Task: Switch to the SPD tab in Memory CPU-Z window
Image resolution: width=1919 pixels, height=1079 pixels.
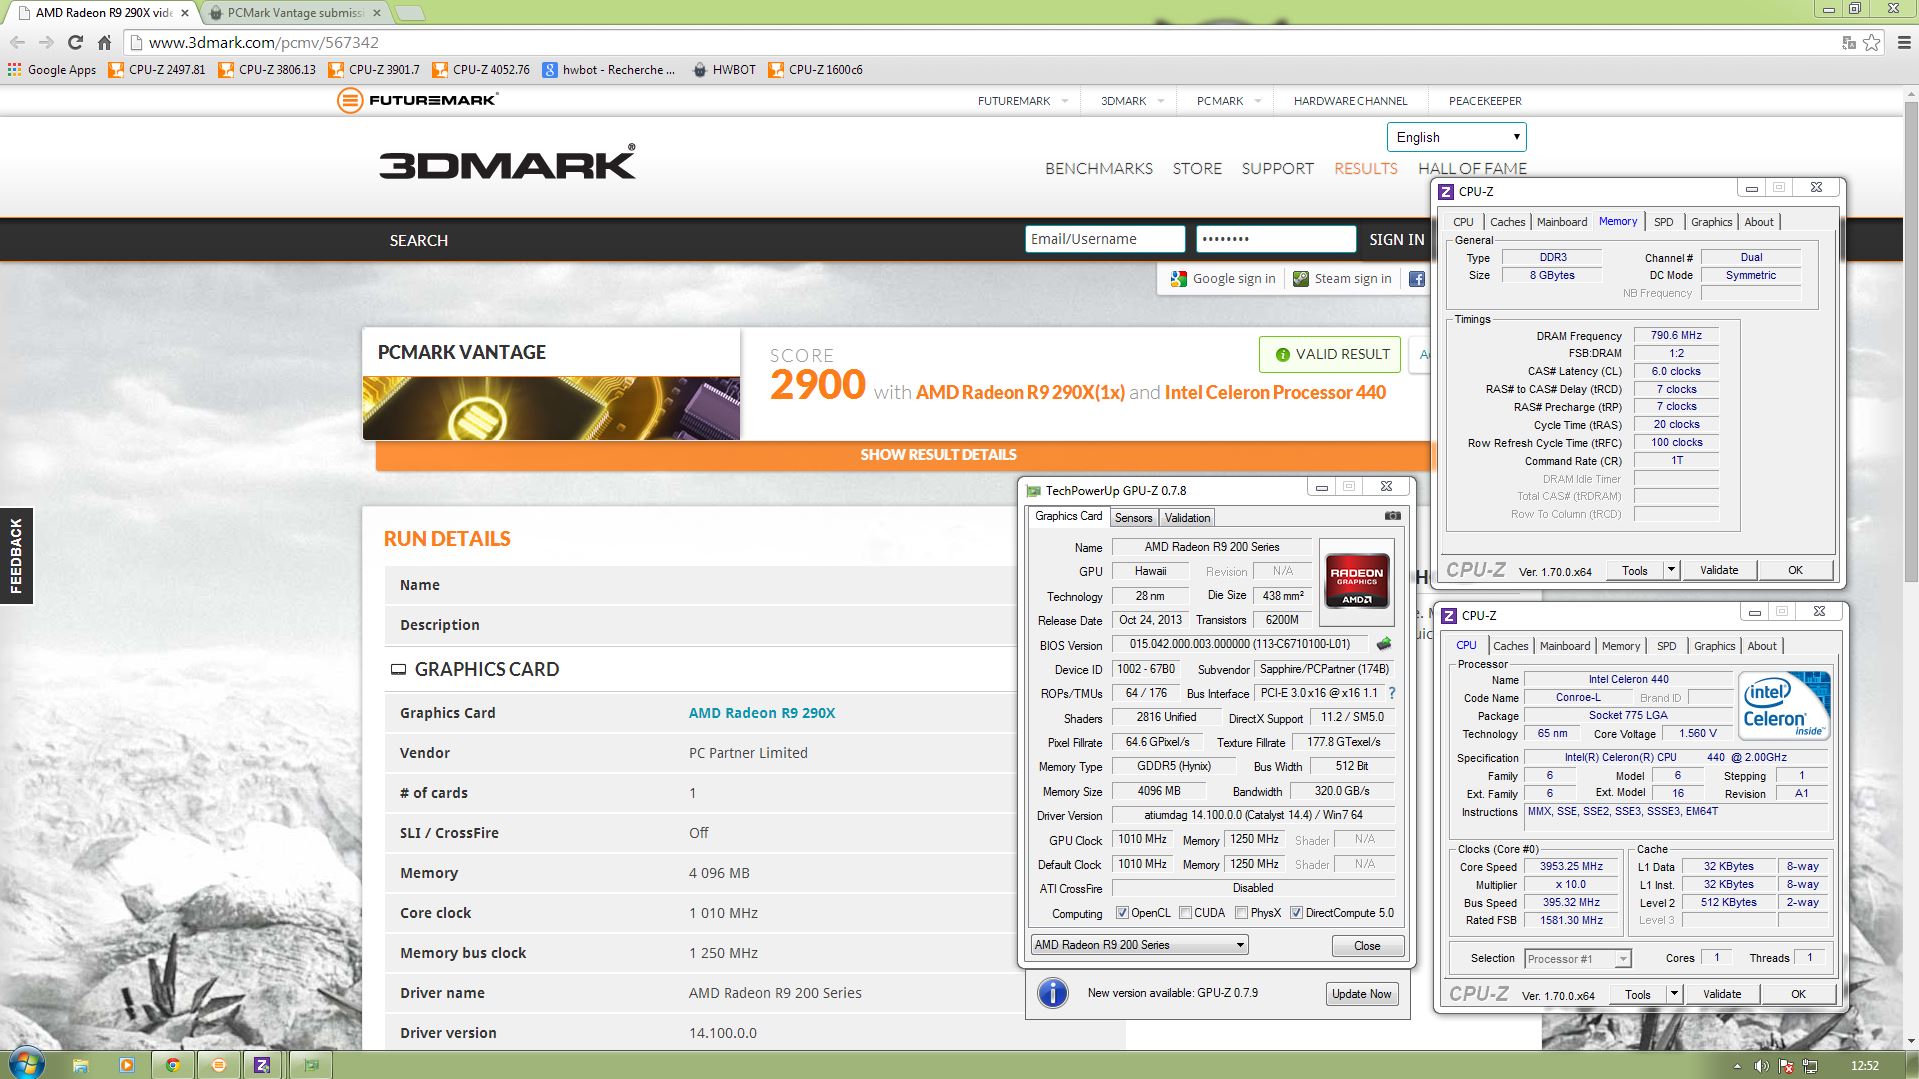Action: click(x=1663, y=222)
